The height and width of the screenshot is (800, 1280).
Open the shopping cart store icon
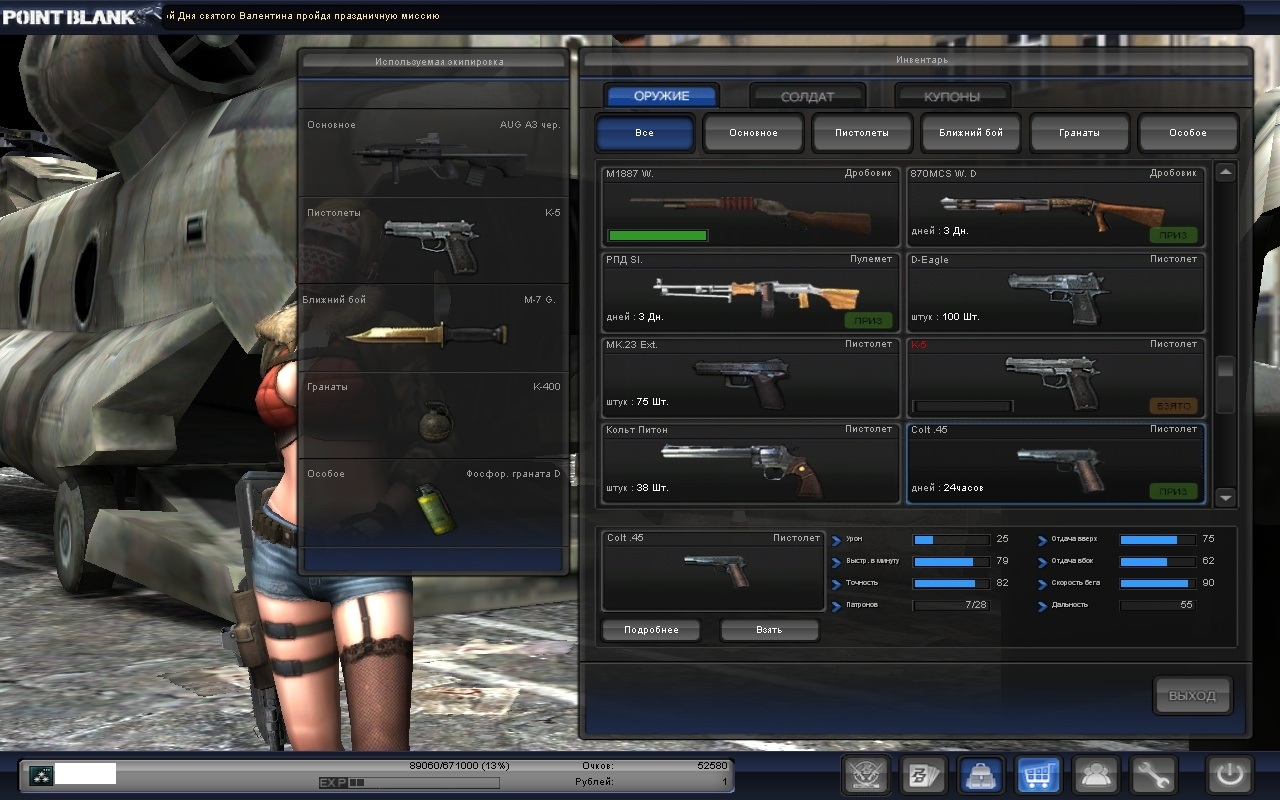click(x=1038, y=775)
